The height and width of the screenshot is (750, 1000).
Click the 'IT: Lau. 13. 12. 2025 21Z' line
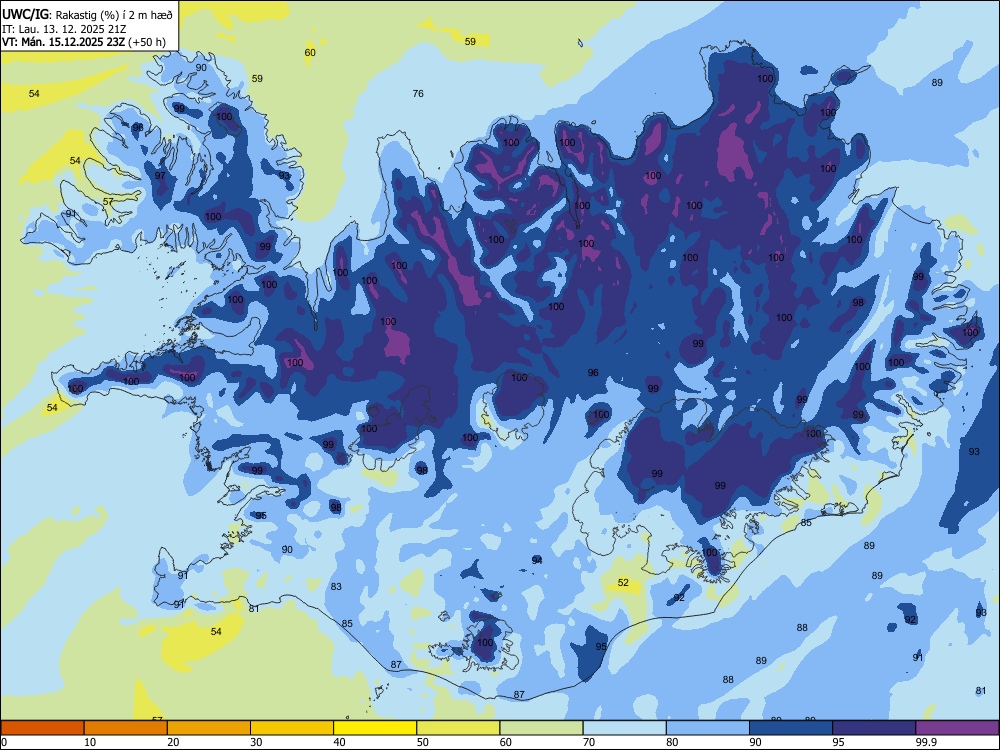pyautogui.click(x=64, y=29)
